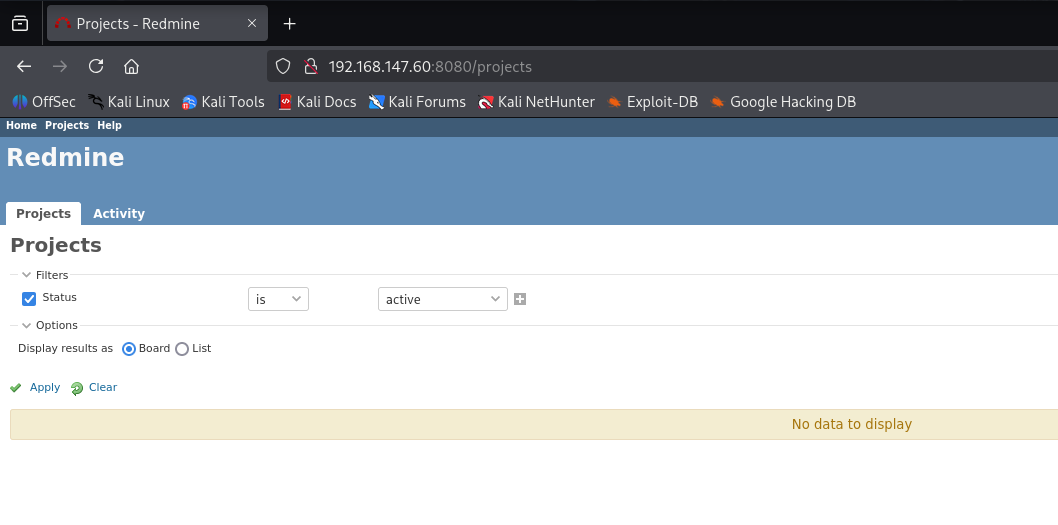
Task: Reload the page with the refresh icon
Action: tap(96, 66)
